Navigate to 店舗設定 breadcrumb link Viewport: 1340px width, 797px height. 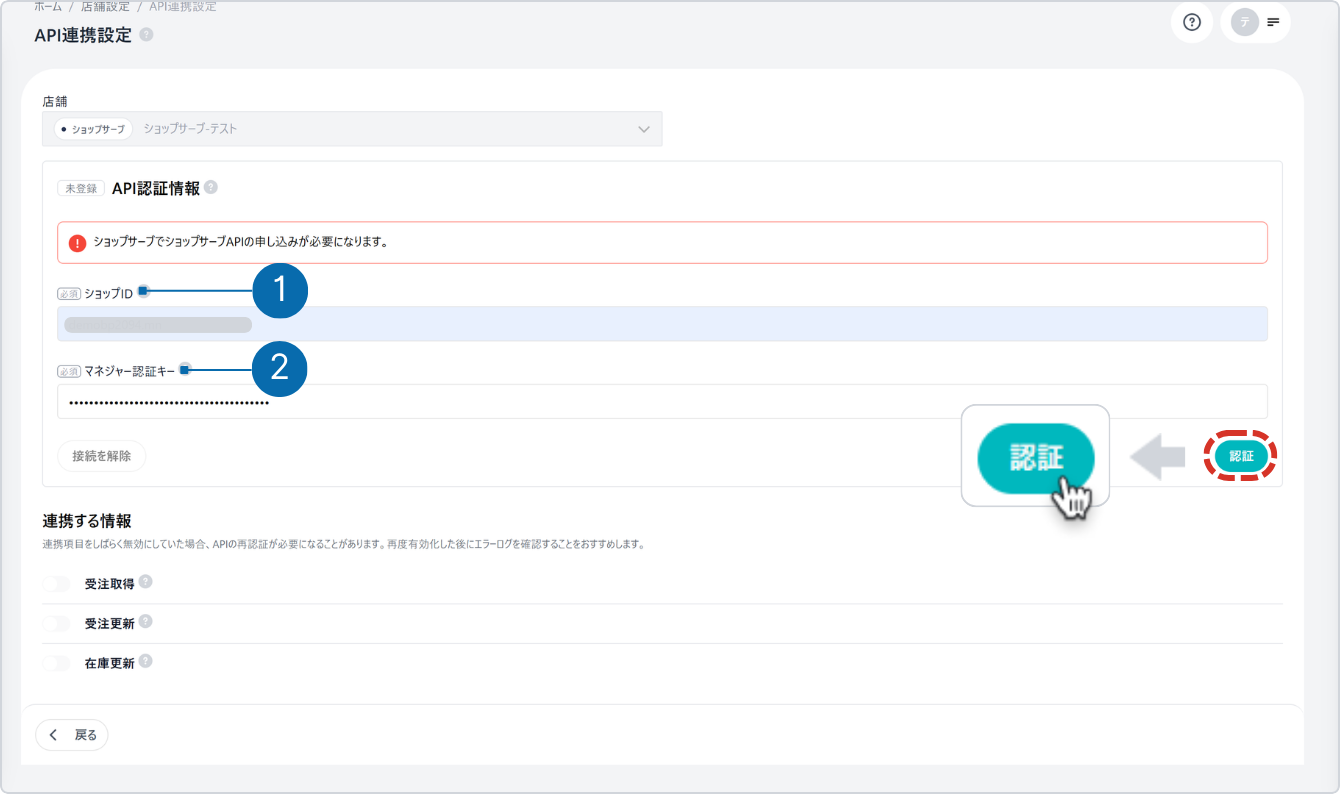point(105,6)
